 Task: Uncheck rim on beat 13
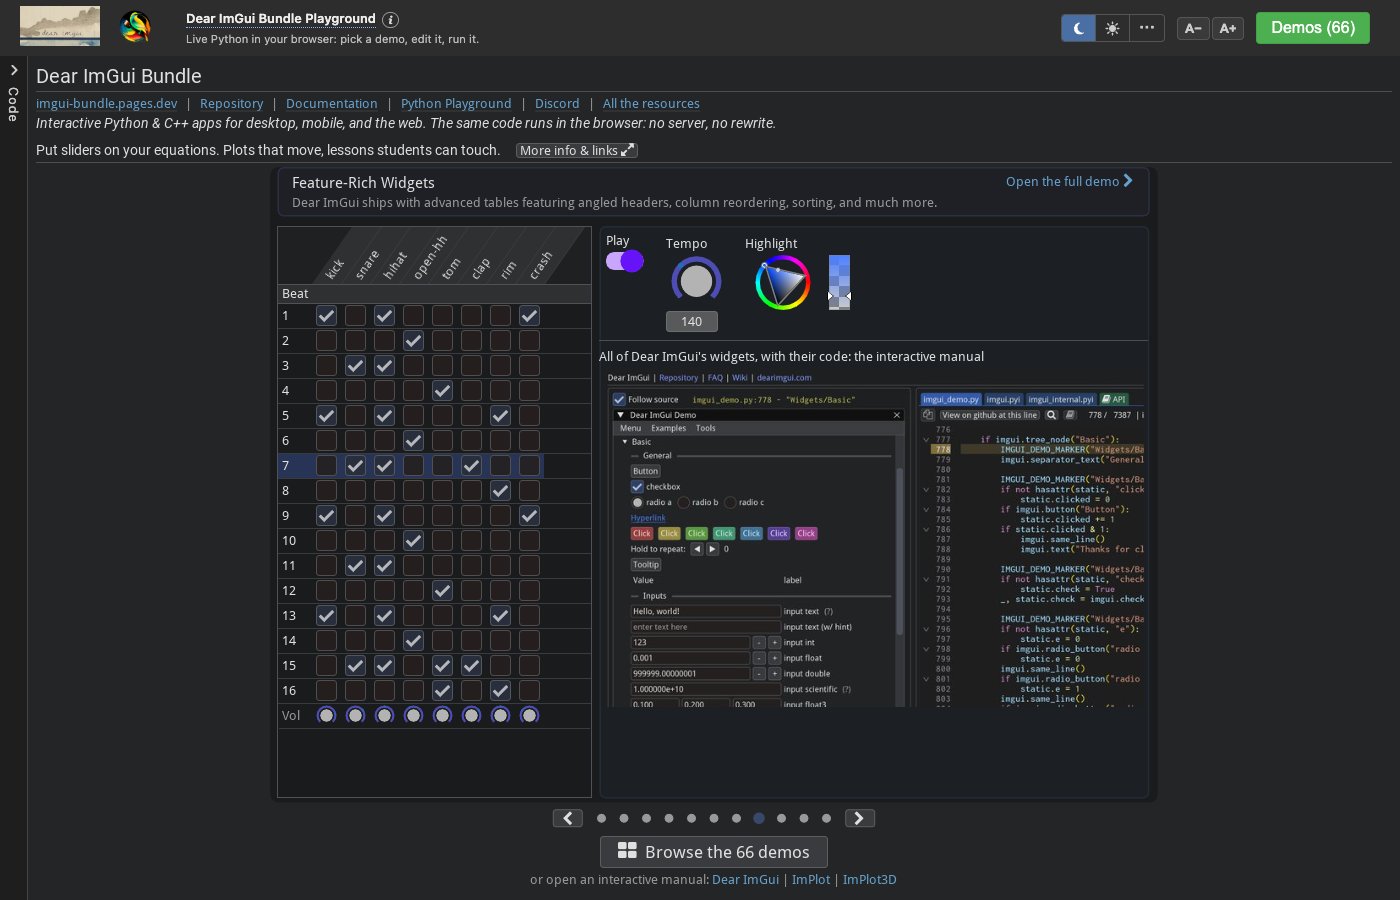500,616
